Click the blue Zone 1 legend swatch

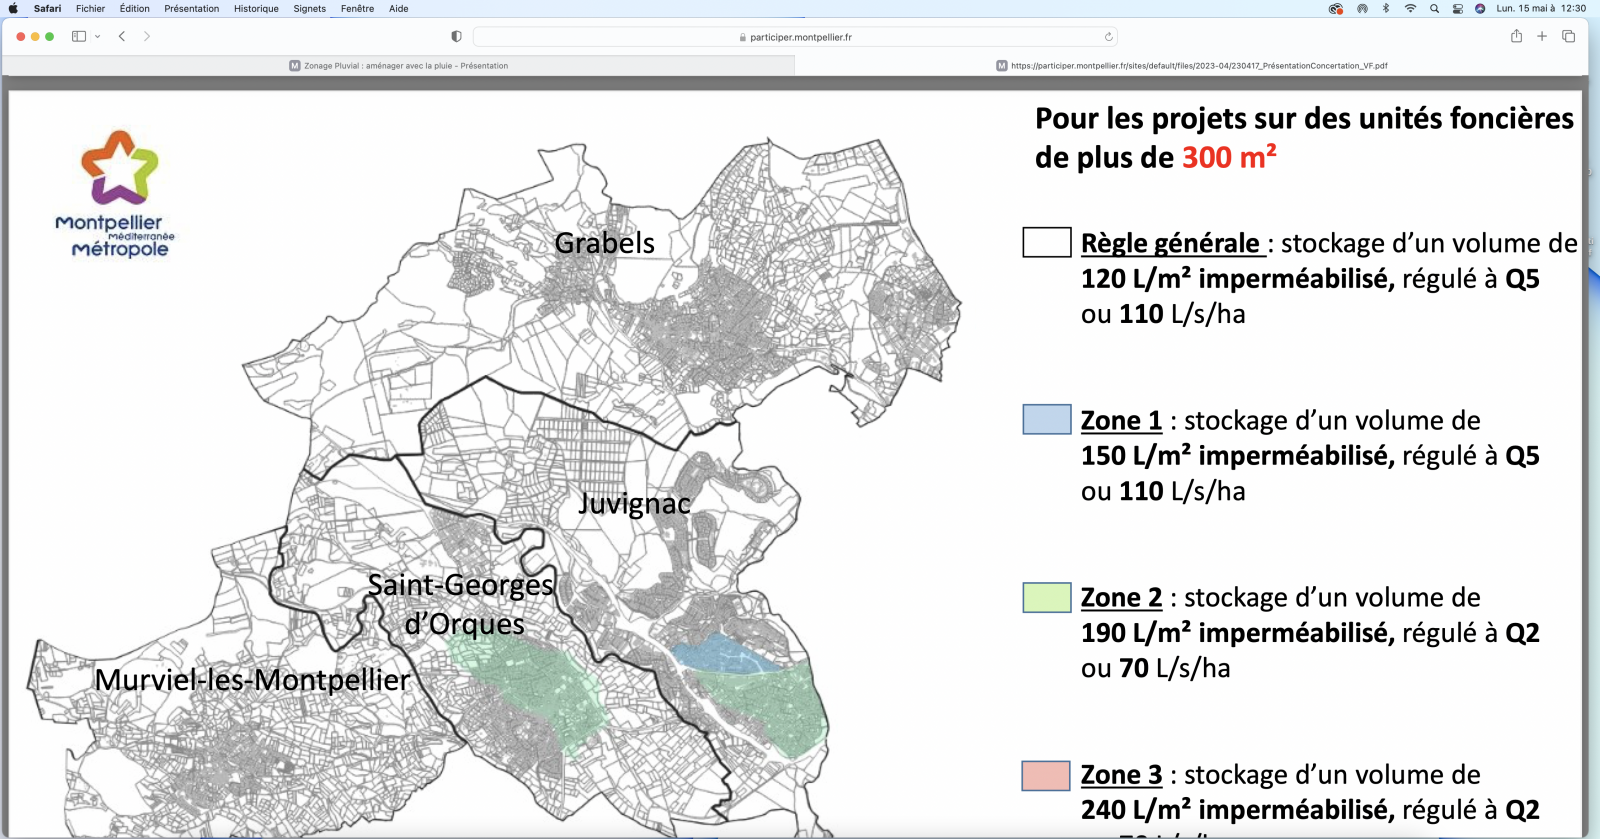(x=1046, y=419)
